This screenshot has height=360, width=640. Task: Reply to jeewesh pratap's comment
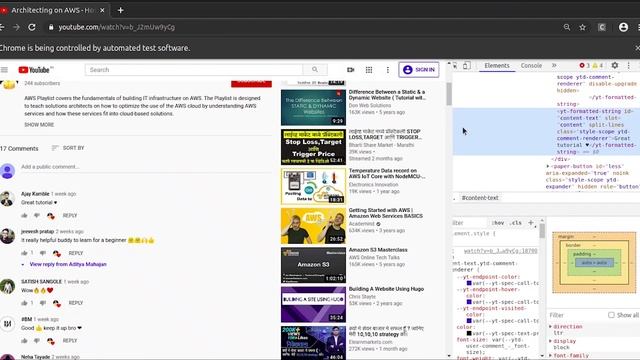pos(76,253)
